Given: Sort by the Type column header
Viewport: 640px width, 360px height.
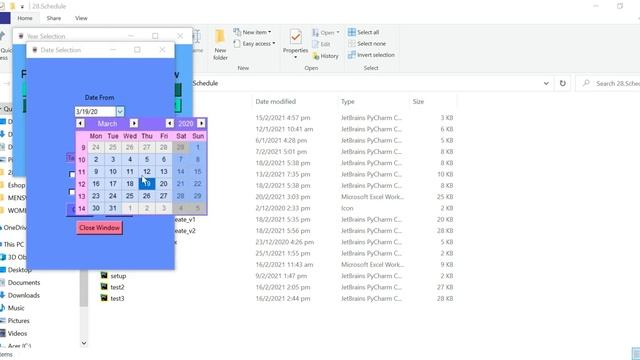Looking at the screenshot, I should [x=348, y=101].
